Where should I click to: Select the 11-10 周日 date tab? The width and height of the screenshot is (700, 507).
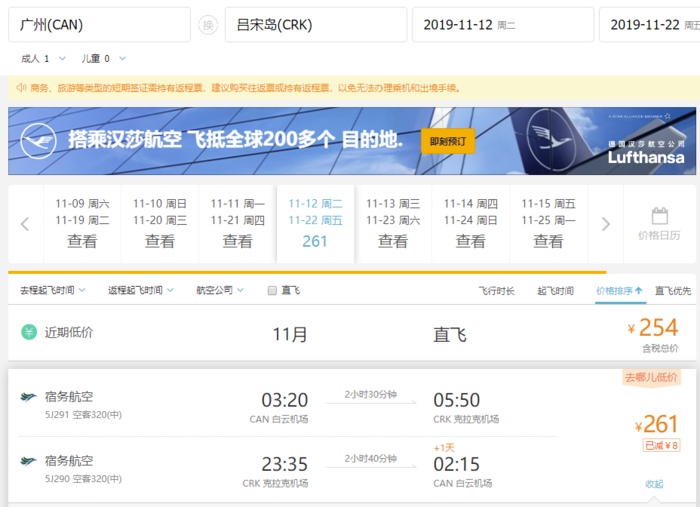tap(160, 222)
